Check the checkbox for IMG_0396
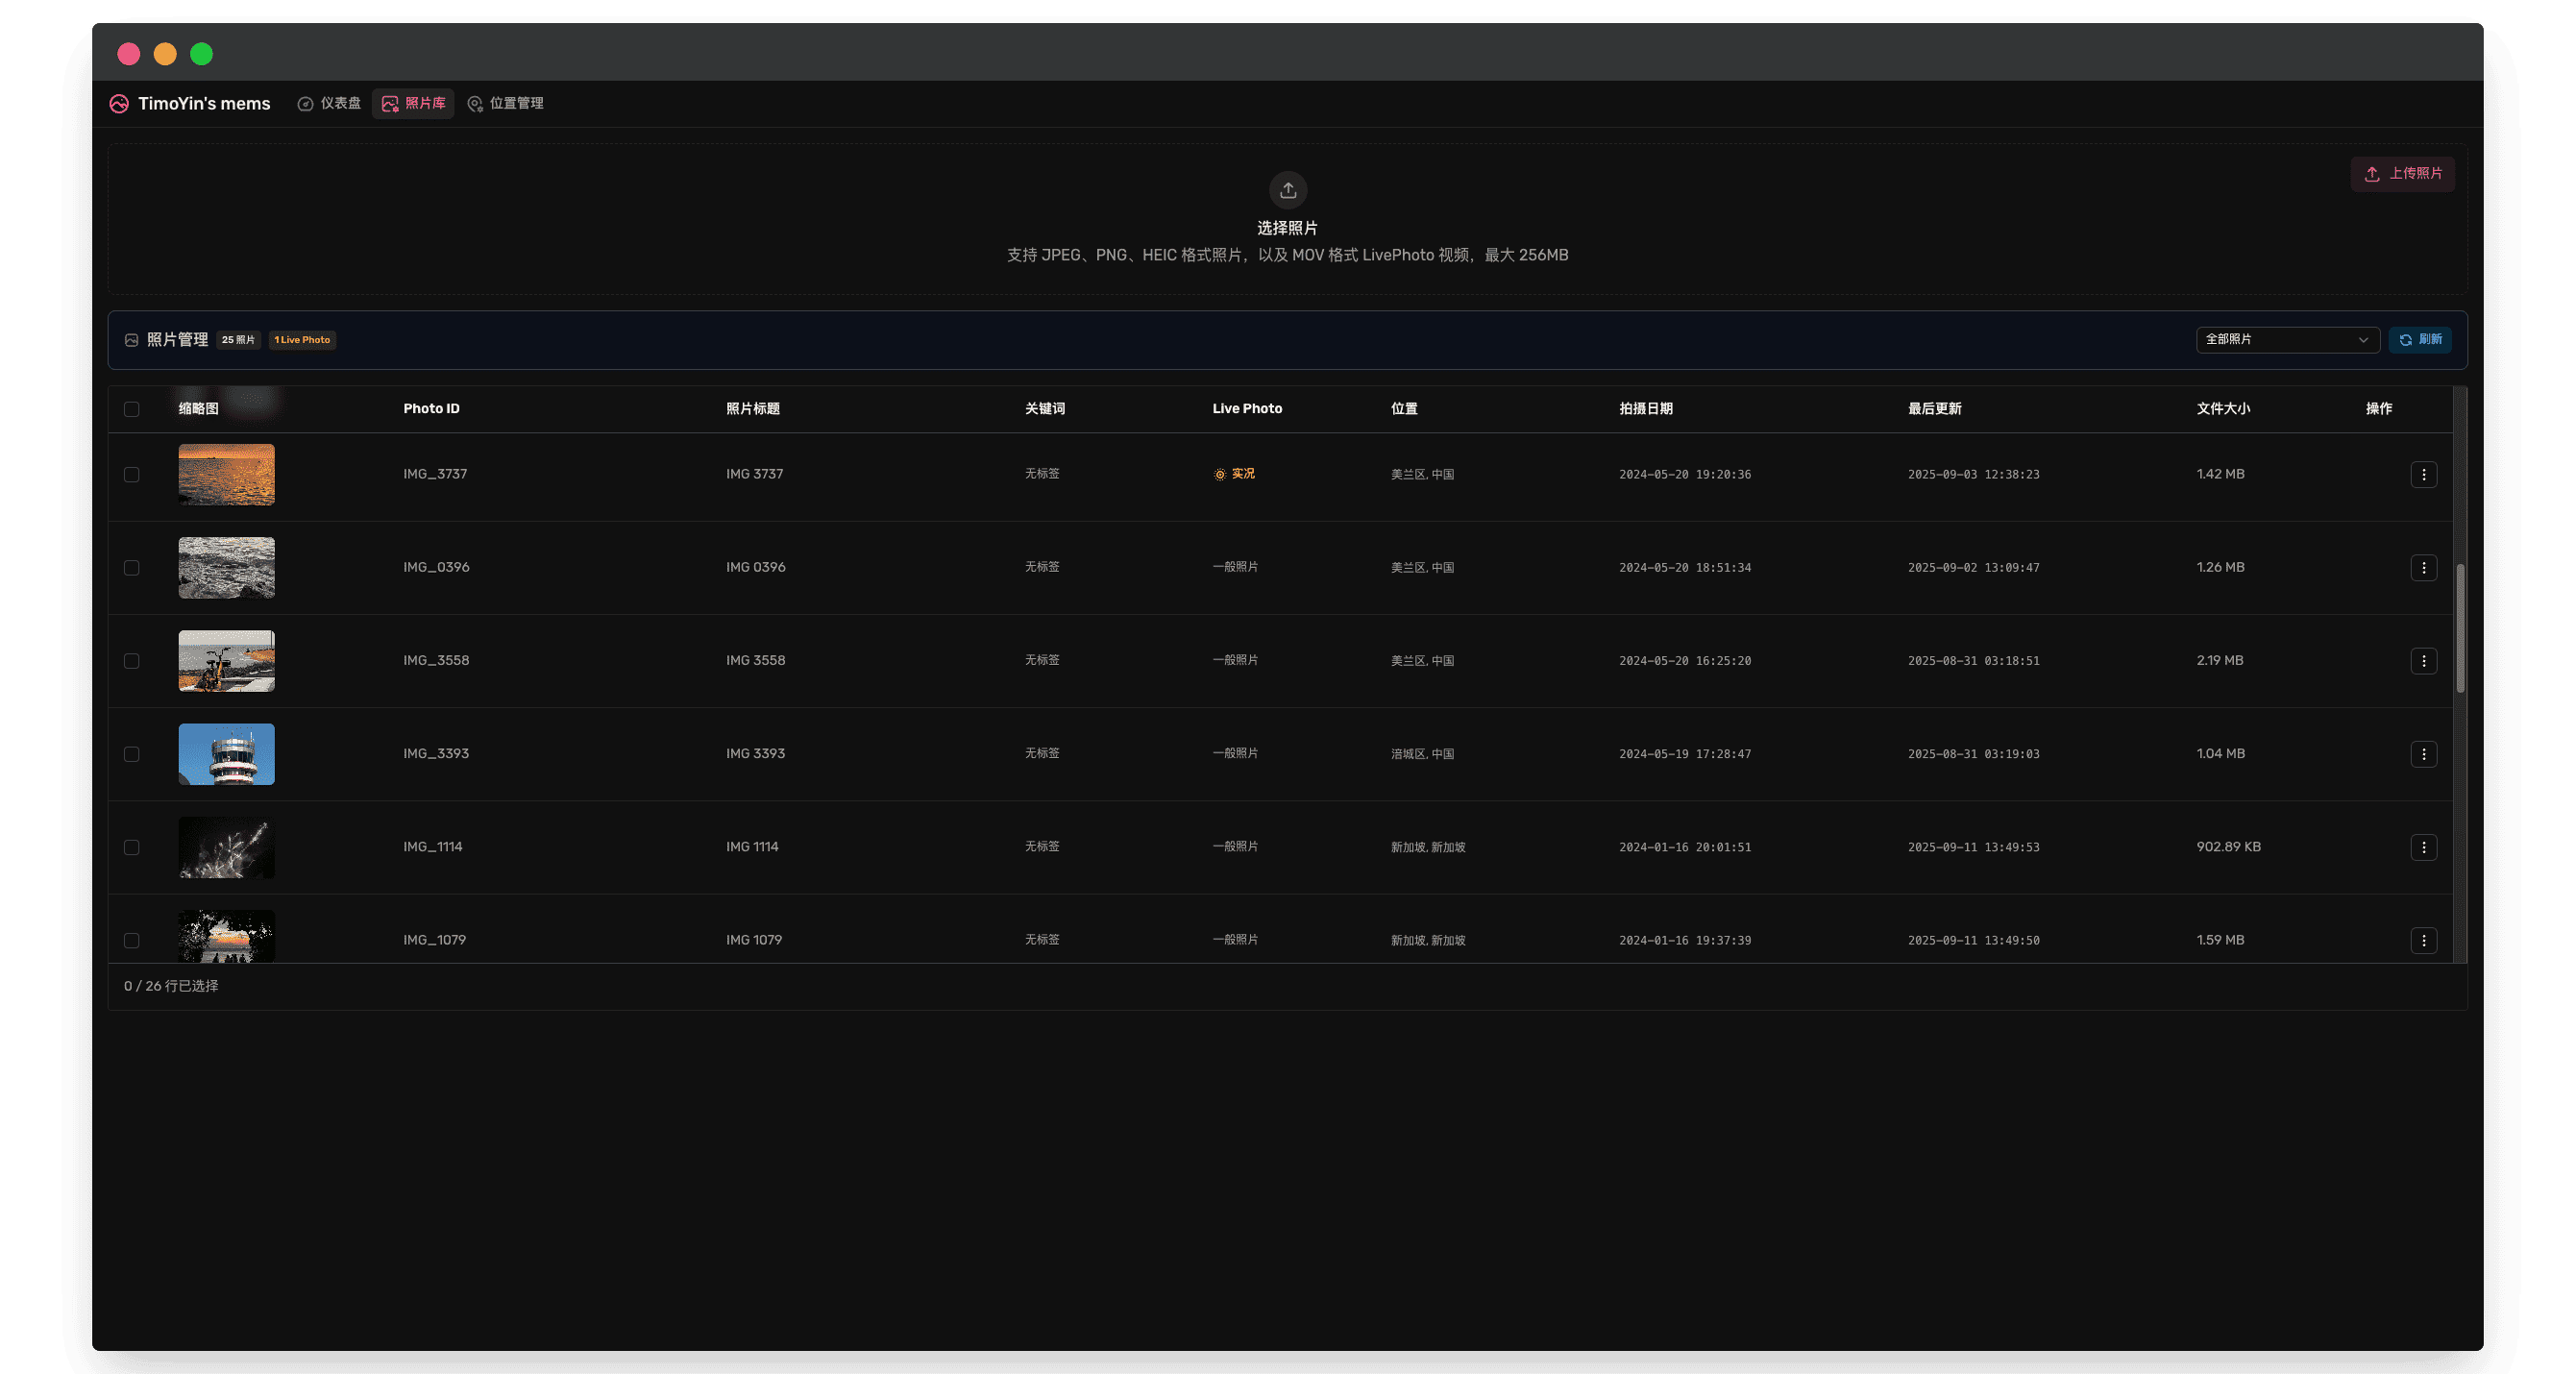Image resolution: width=2576 pixels, height=1374 pixels. tap(131, 568)
